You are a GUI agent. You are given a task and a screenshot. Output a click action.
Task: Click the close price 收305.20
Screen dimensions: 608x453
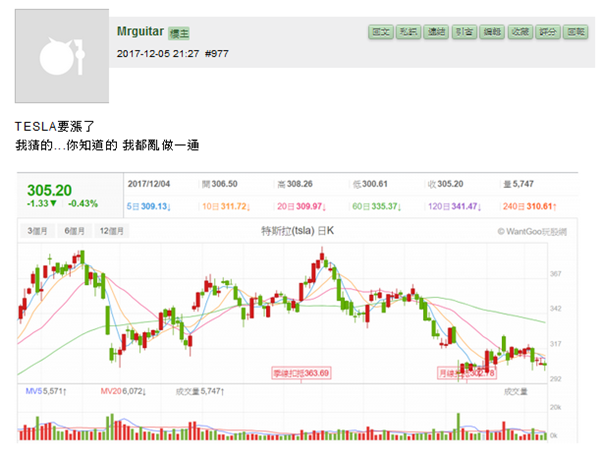(x=446, y=184)
